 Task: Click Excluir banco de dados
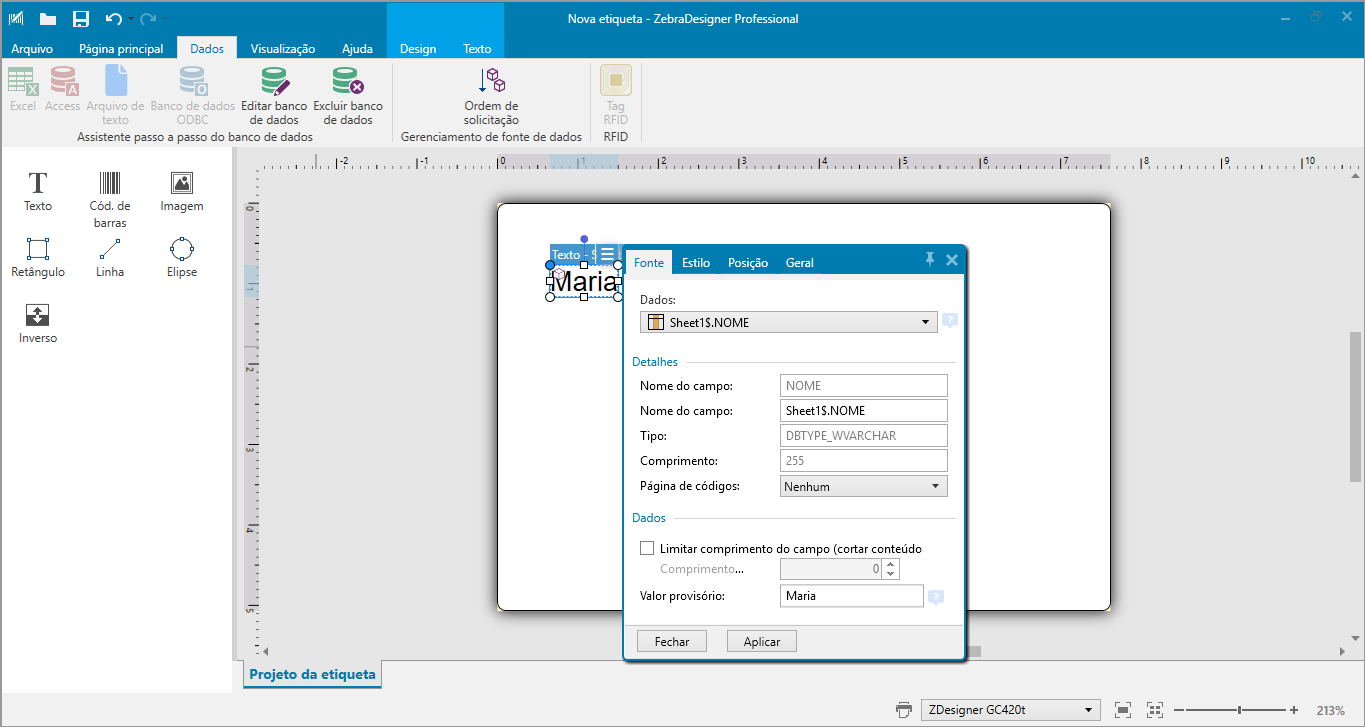[x=348, y=95]
